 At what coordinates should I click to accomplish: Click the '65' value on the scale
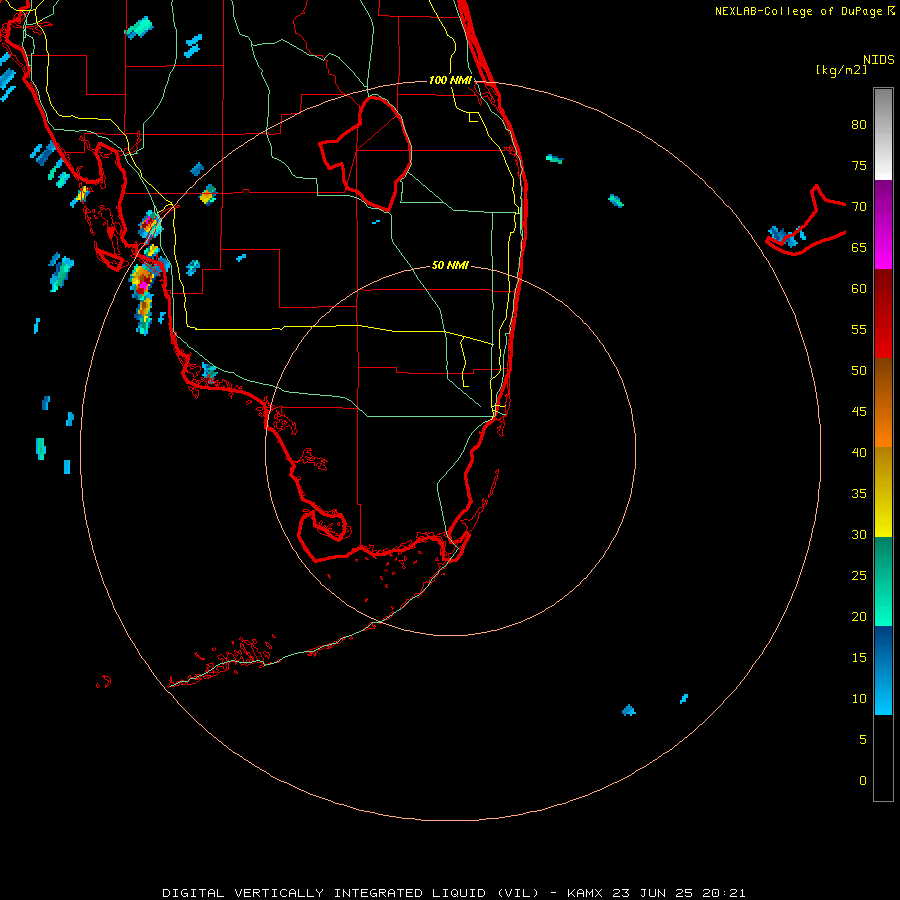click(x=859, y=247)
